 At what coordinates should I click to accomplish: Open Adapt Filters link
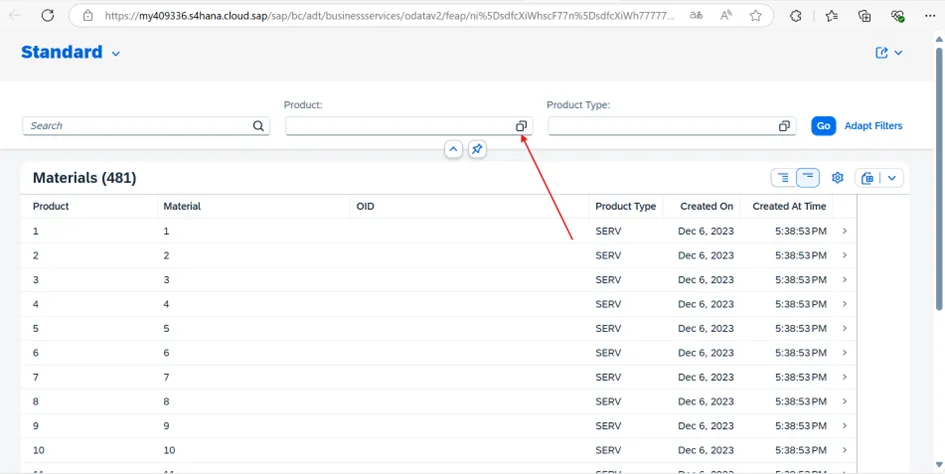(x=873, y=126)
